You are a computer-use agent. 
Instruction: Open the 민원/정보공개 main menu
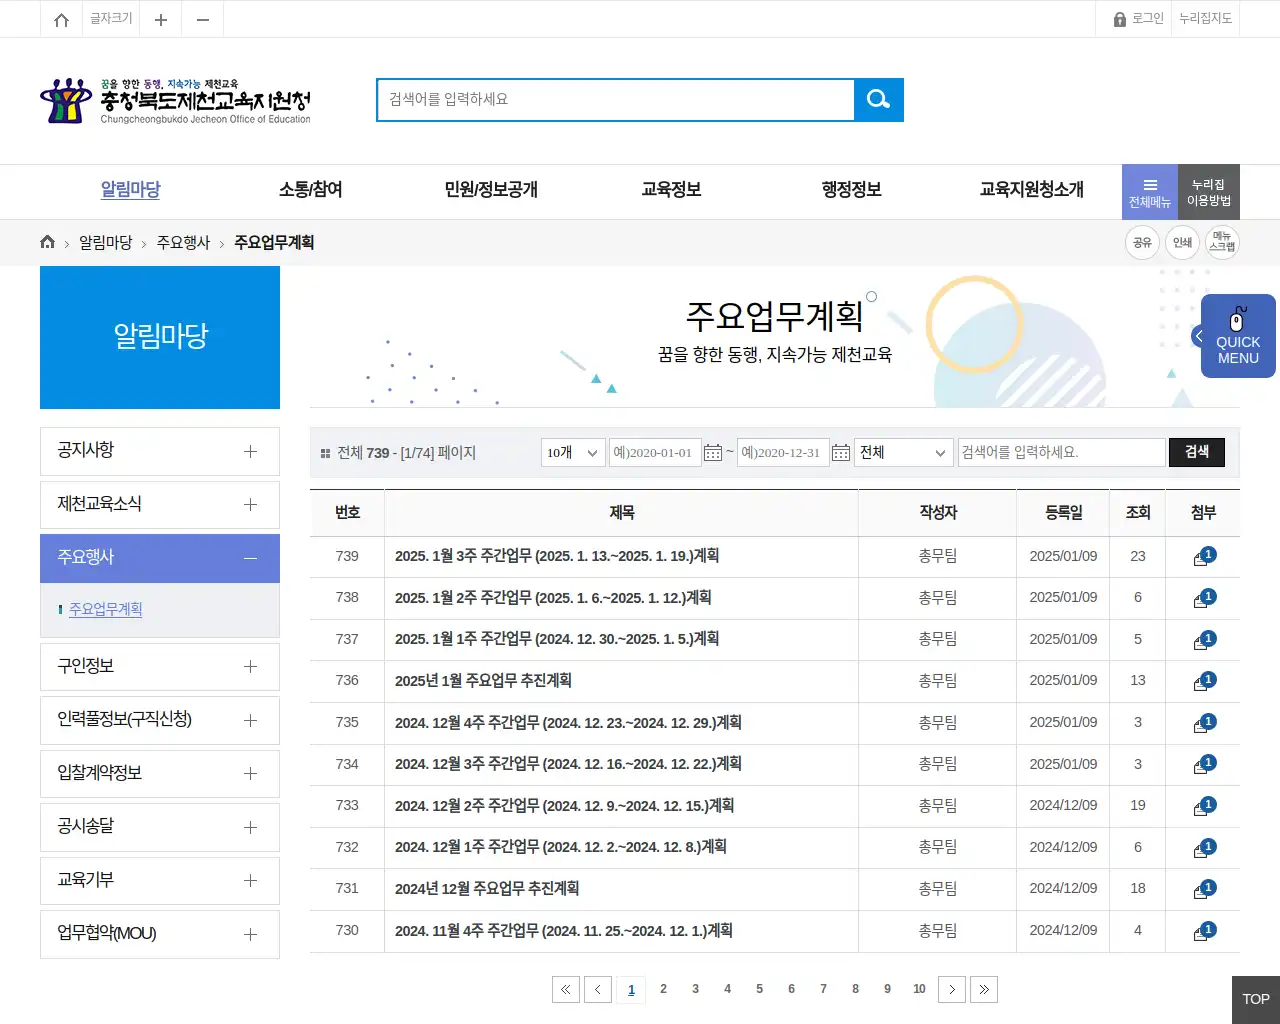point(491,190)
